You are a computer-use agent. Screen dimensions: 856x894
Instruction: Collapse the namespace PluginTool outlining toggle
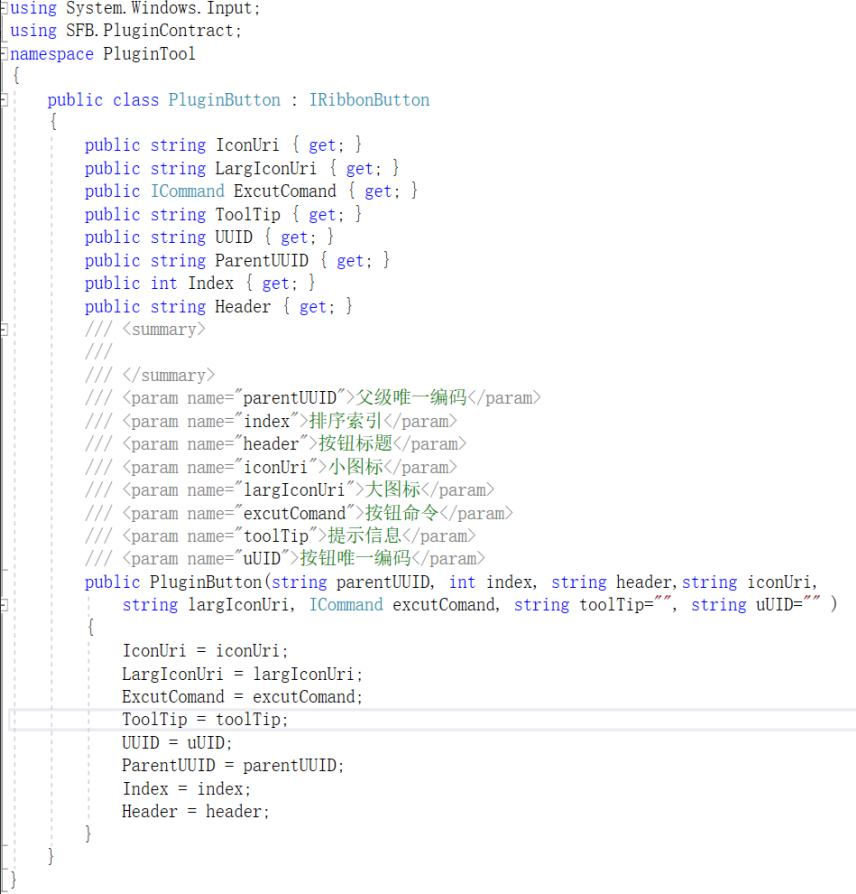[x=3, y=54]
